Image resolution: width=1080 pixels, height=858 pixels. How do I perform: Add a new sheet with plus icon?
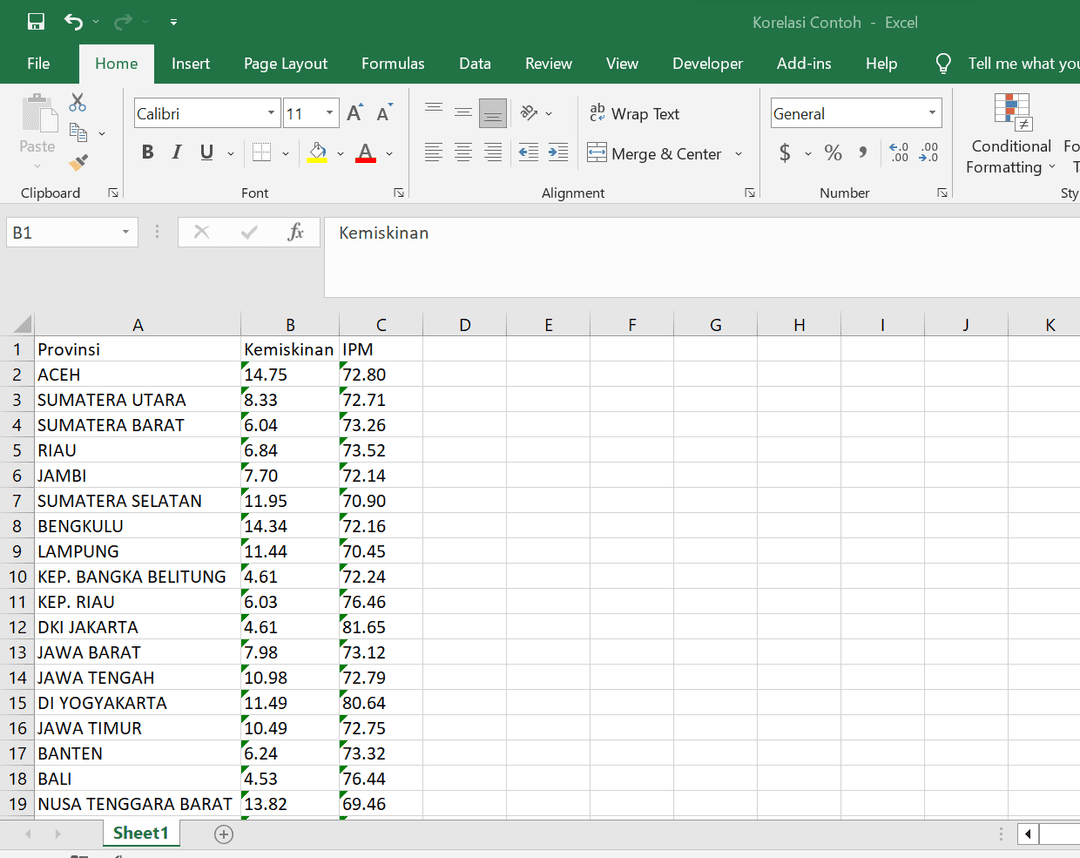223,834
